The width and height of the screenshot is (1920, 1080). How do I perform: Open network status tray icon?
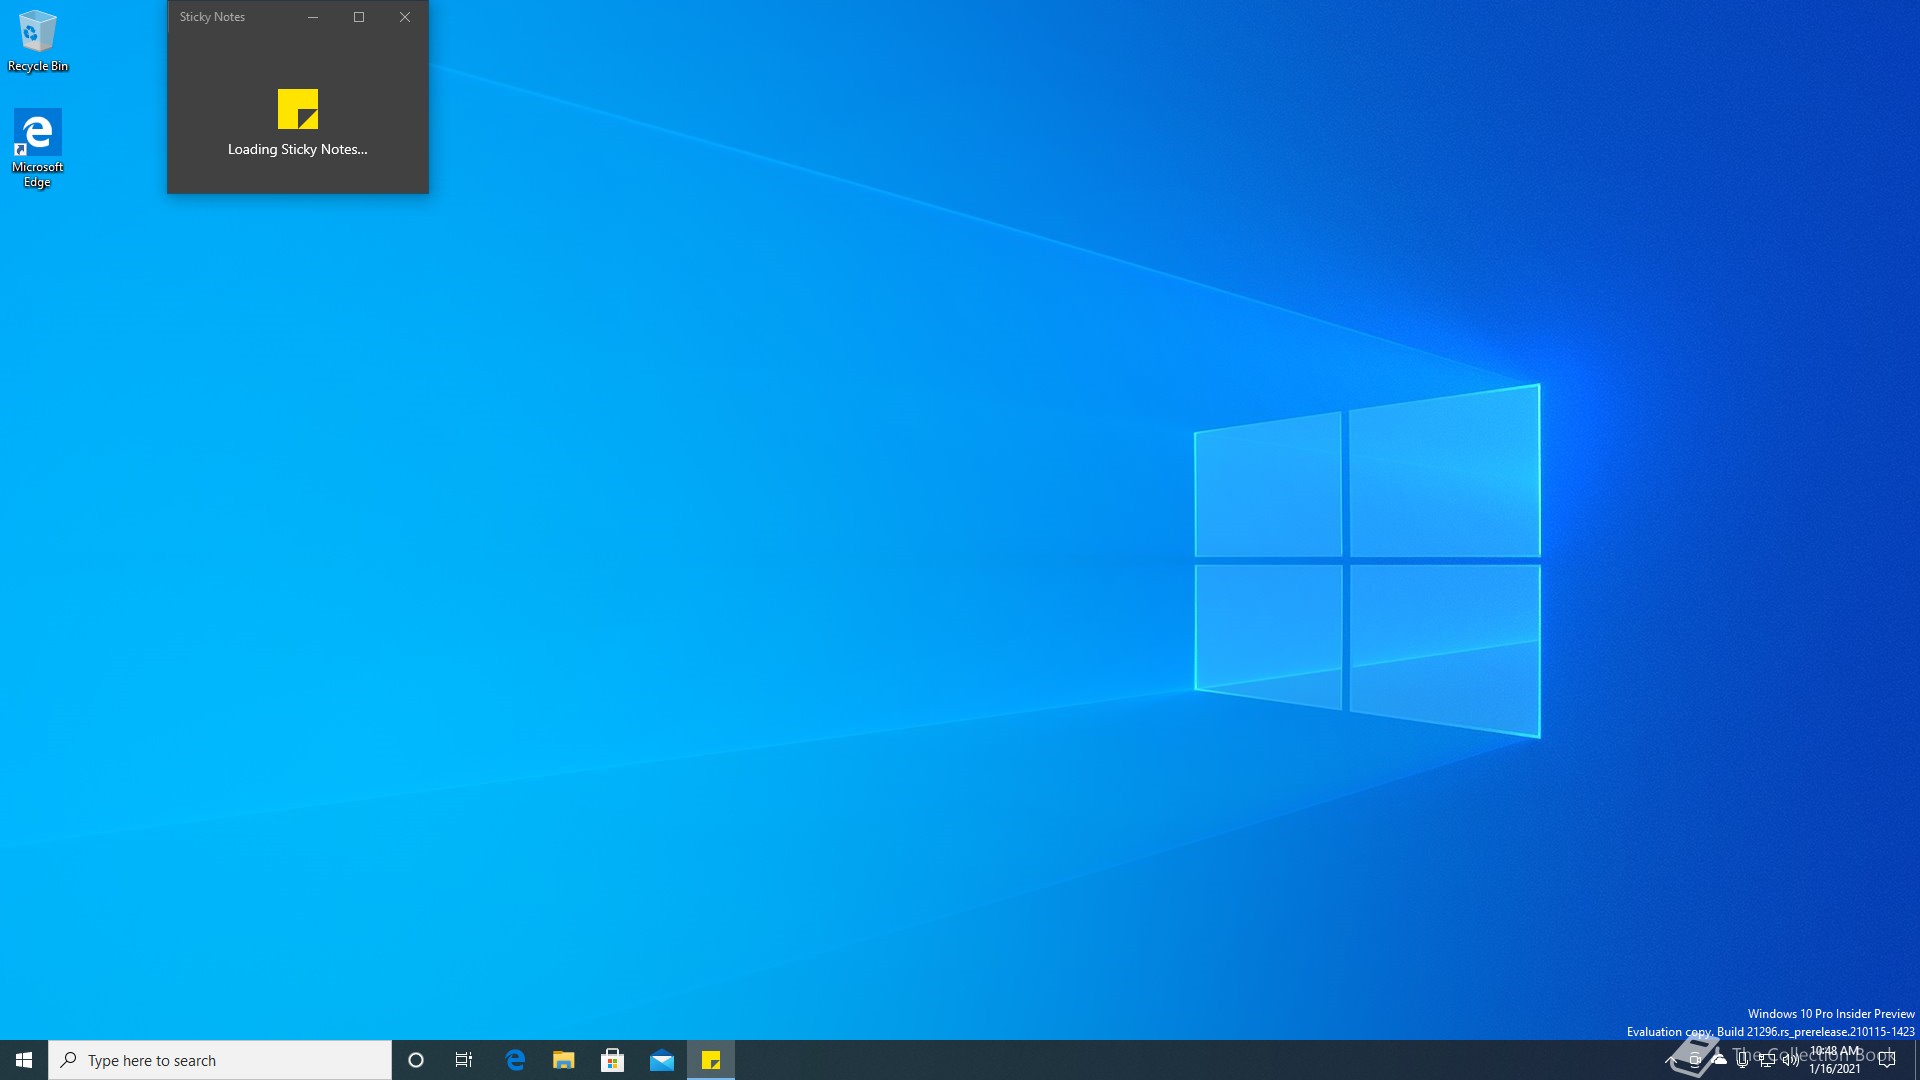tap(1767, 1060)
